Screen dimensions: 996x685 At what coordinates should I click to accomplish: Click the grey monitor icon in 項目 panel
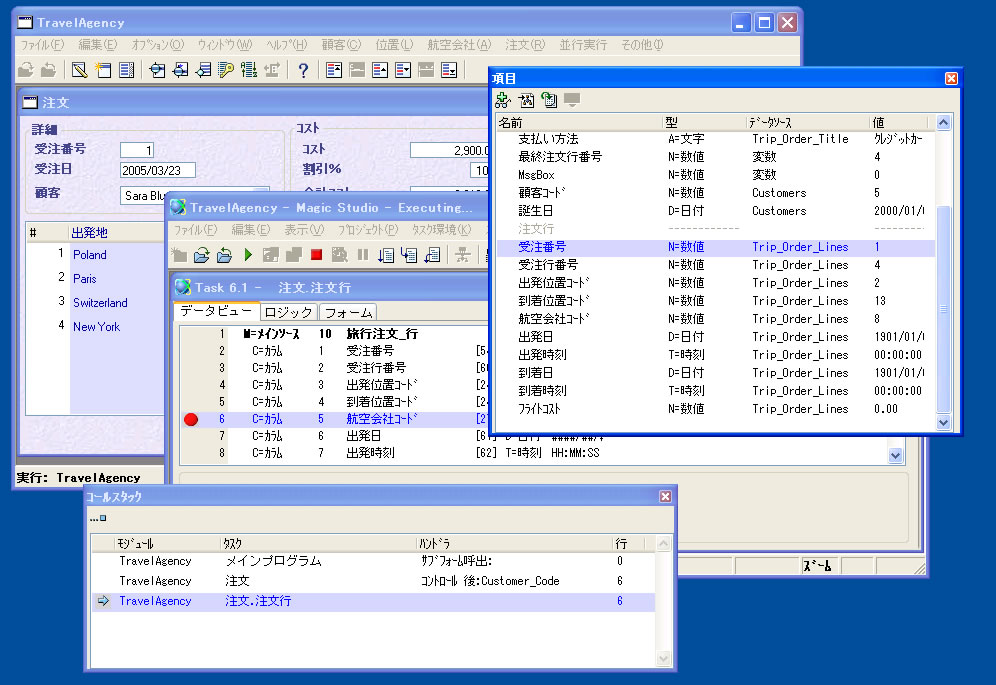pos(572,100)
